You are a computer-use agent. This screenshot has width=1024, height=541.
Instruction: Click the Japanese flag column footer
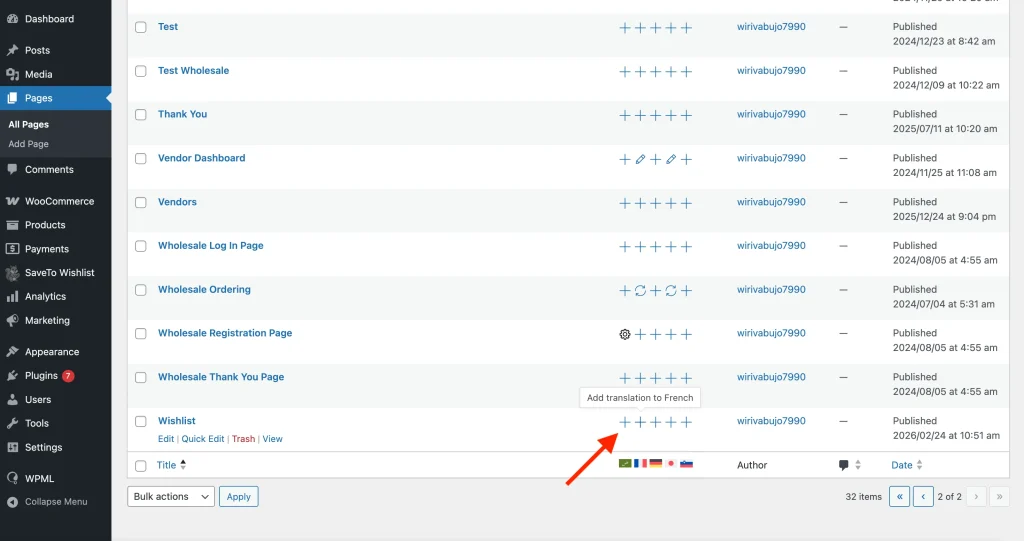(671, 463)
